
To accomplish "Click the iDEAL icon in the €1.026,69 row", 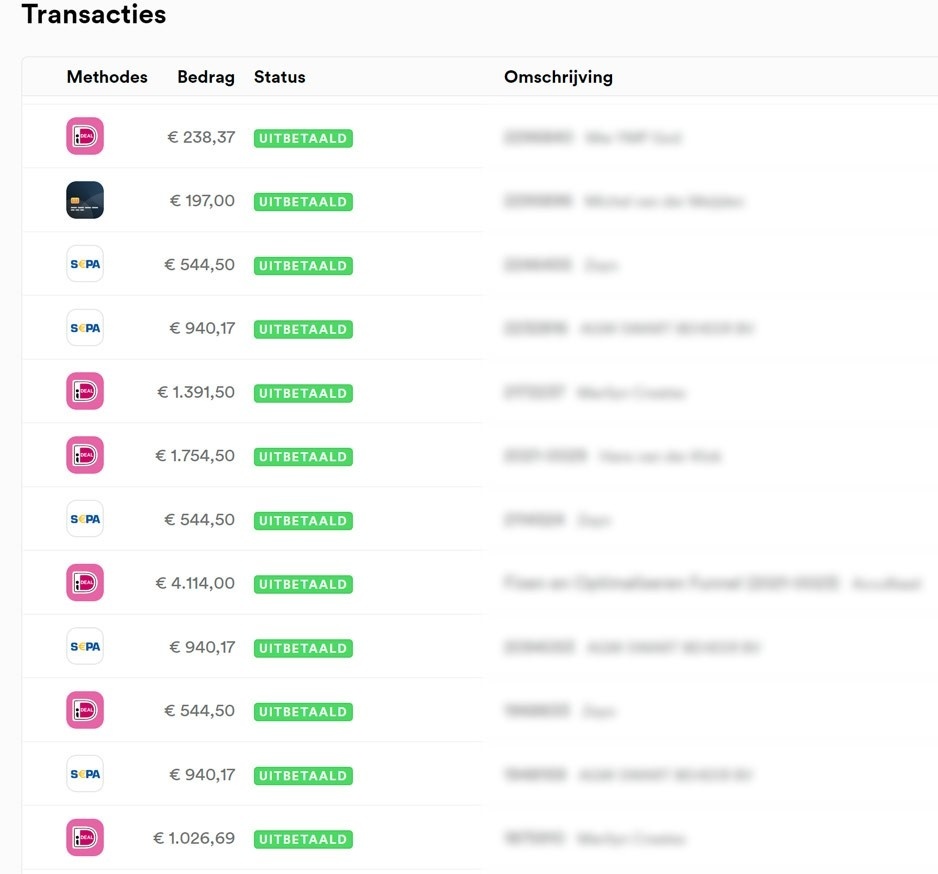I will point(85,838).
